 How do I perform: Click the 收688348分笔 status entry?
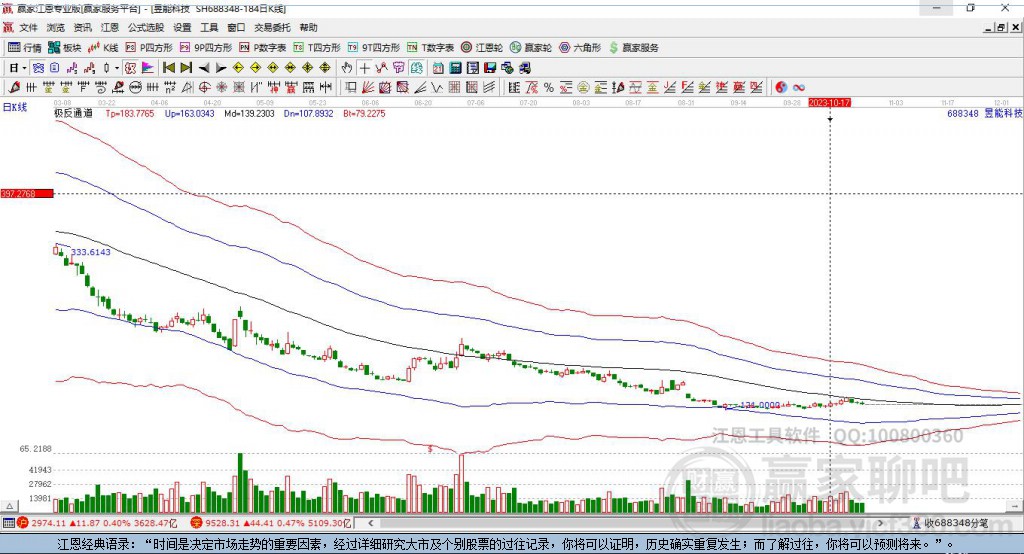951,523
